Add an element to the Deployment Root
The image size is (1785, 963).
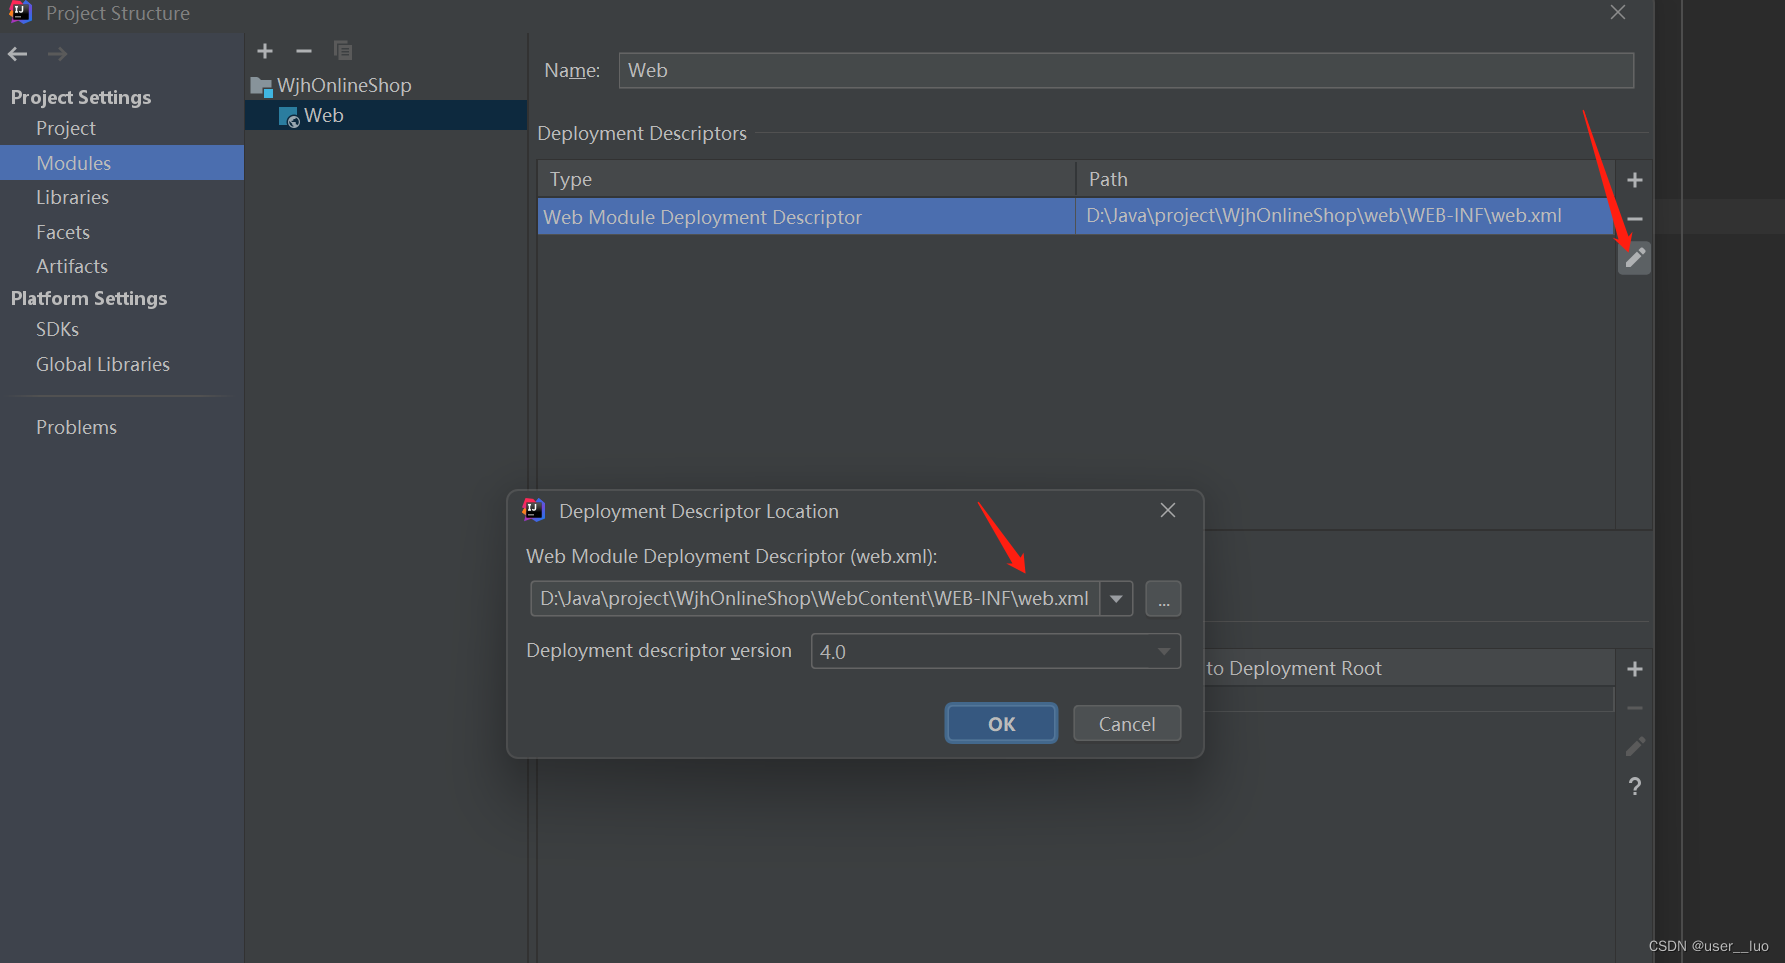point(1634,668)
